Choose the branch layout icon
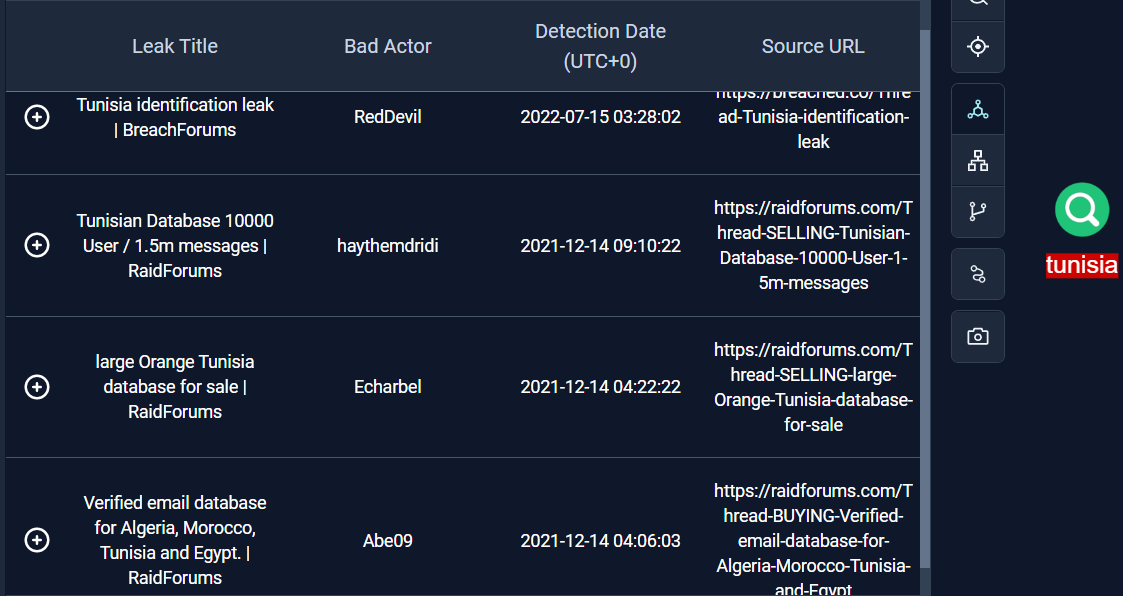 [978, 212]
